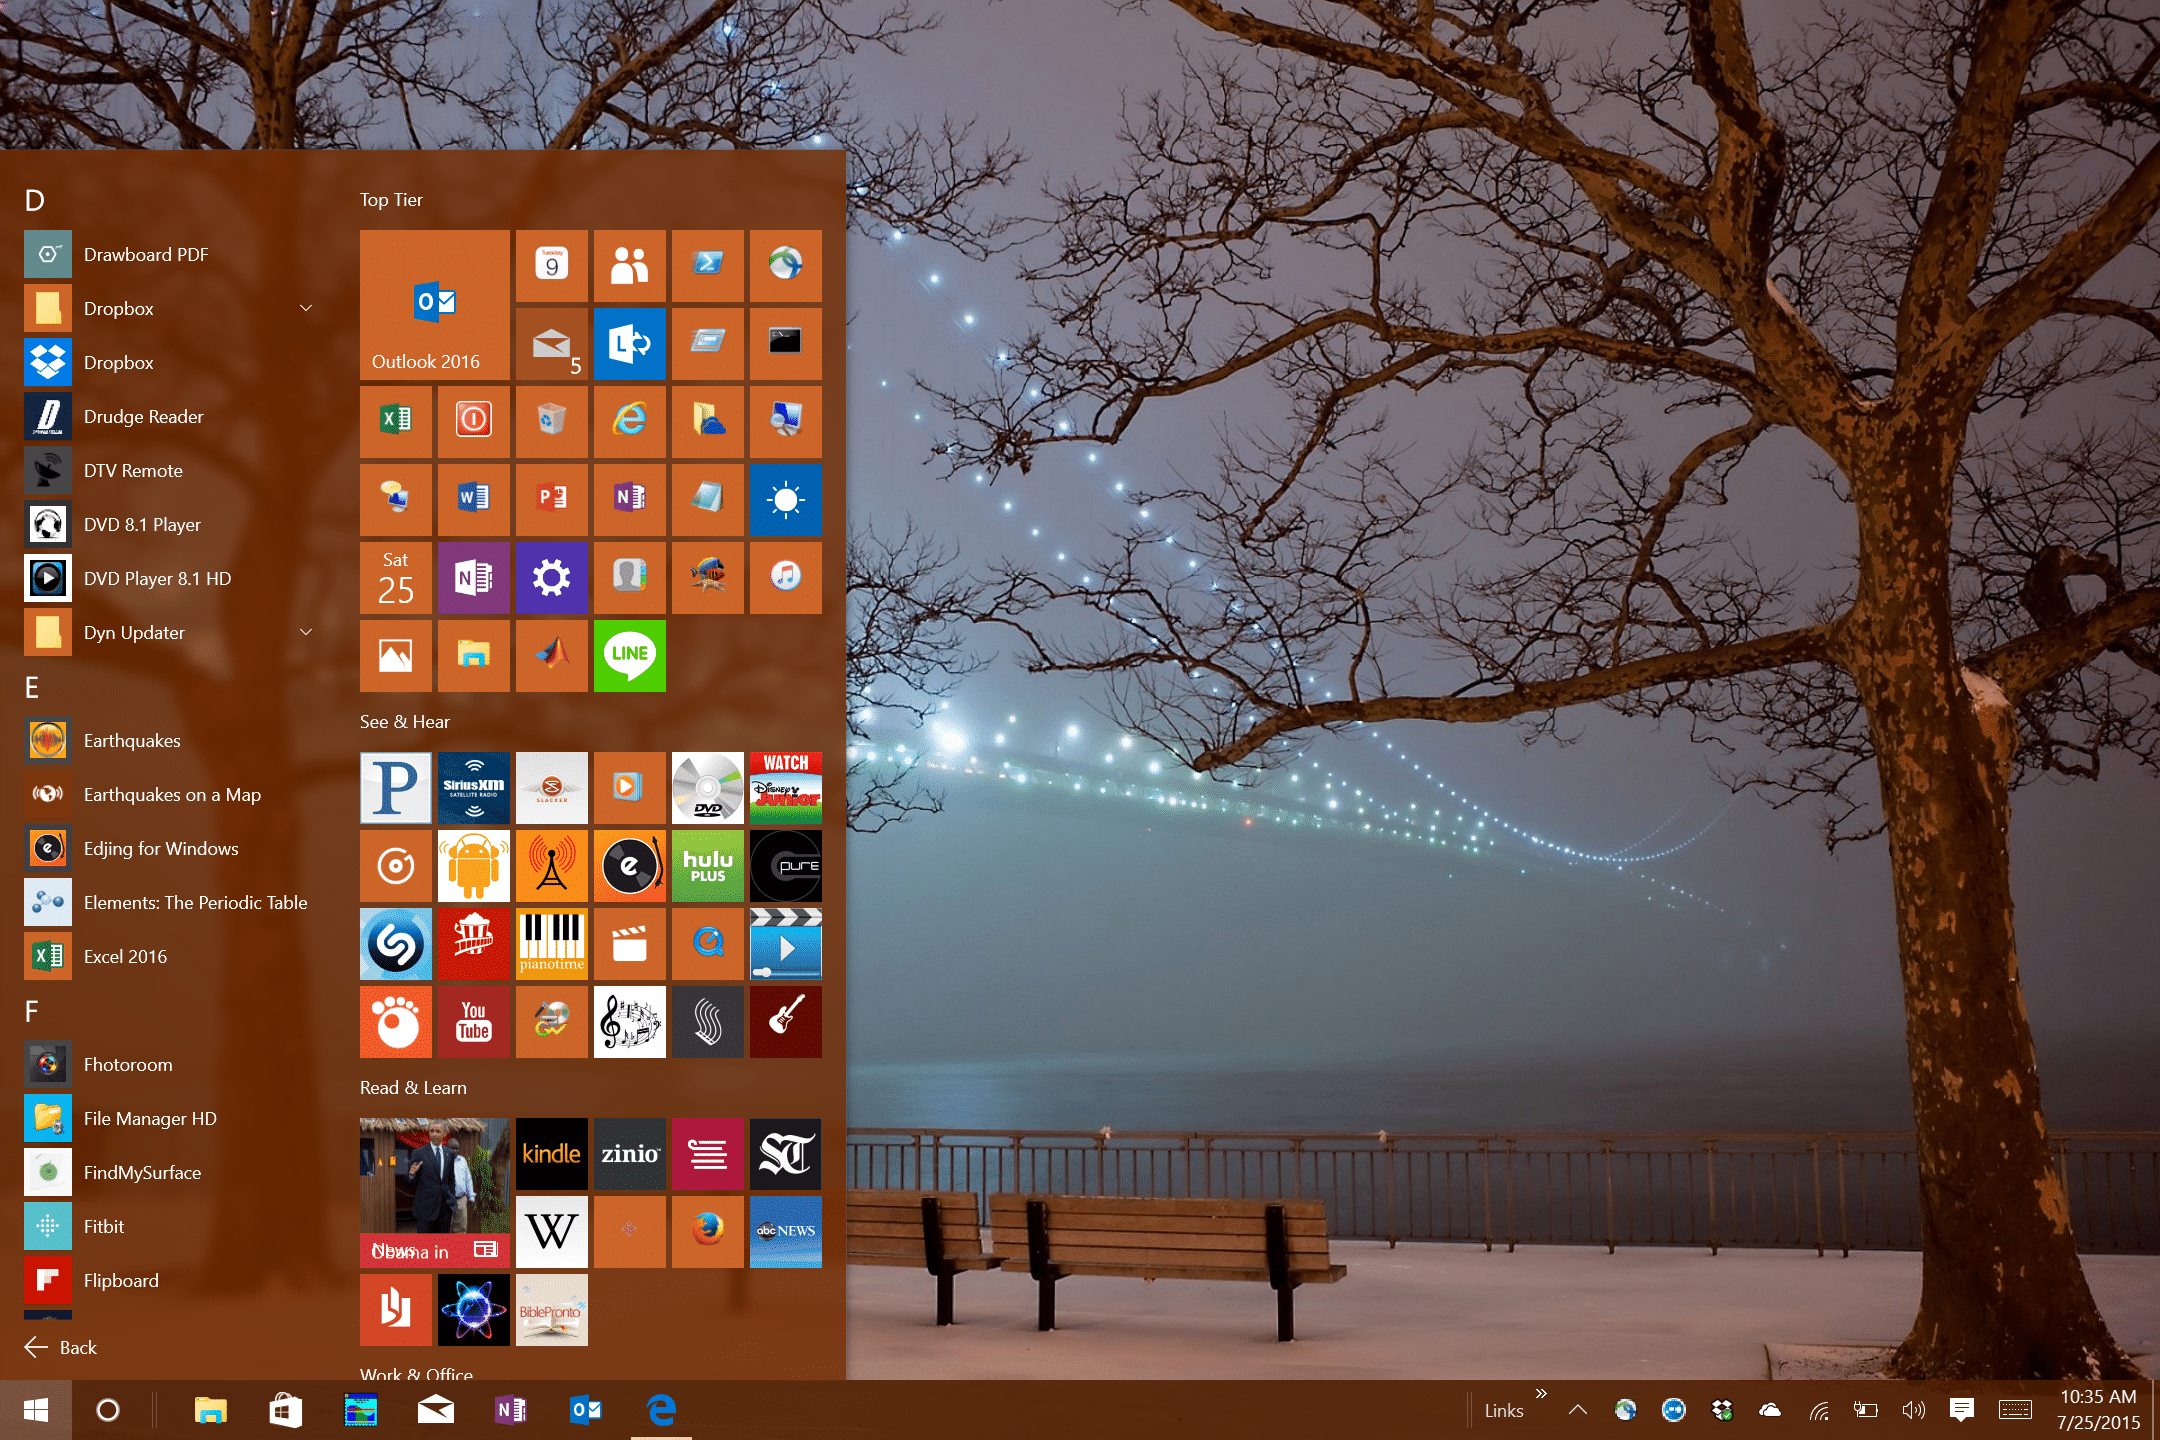
Task: Open the Watch Disney Junior tile
Action: [x=786, y=787]
